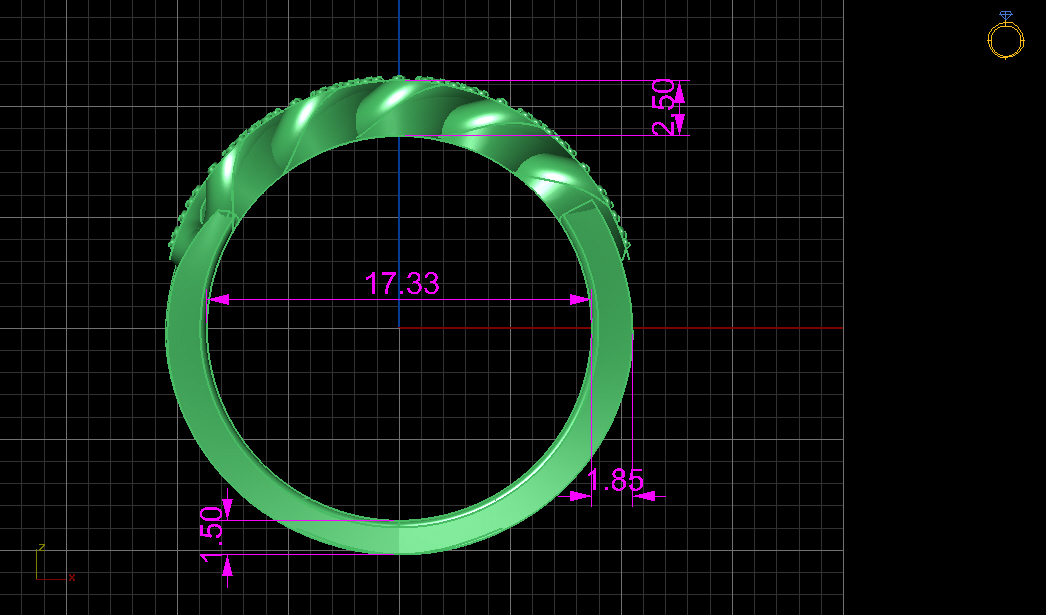Click the yellow ring icon in the corner
This screenshot has height=615, width=1046.
click(1005, 36)
